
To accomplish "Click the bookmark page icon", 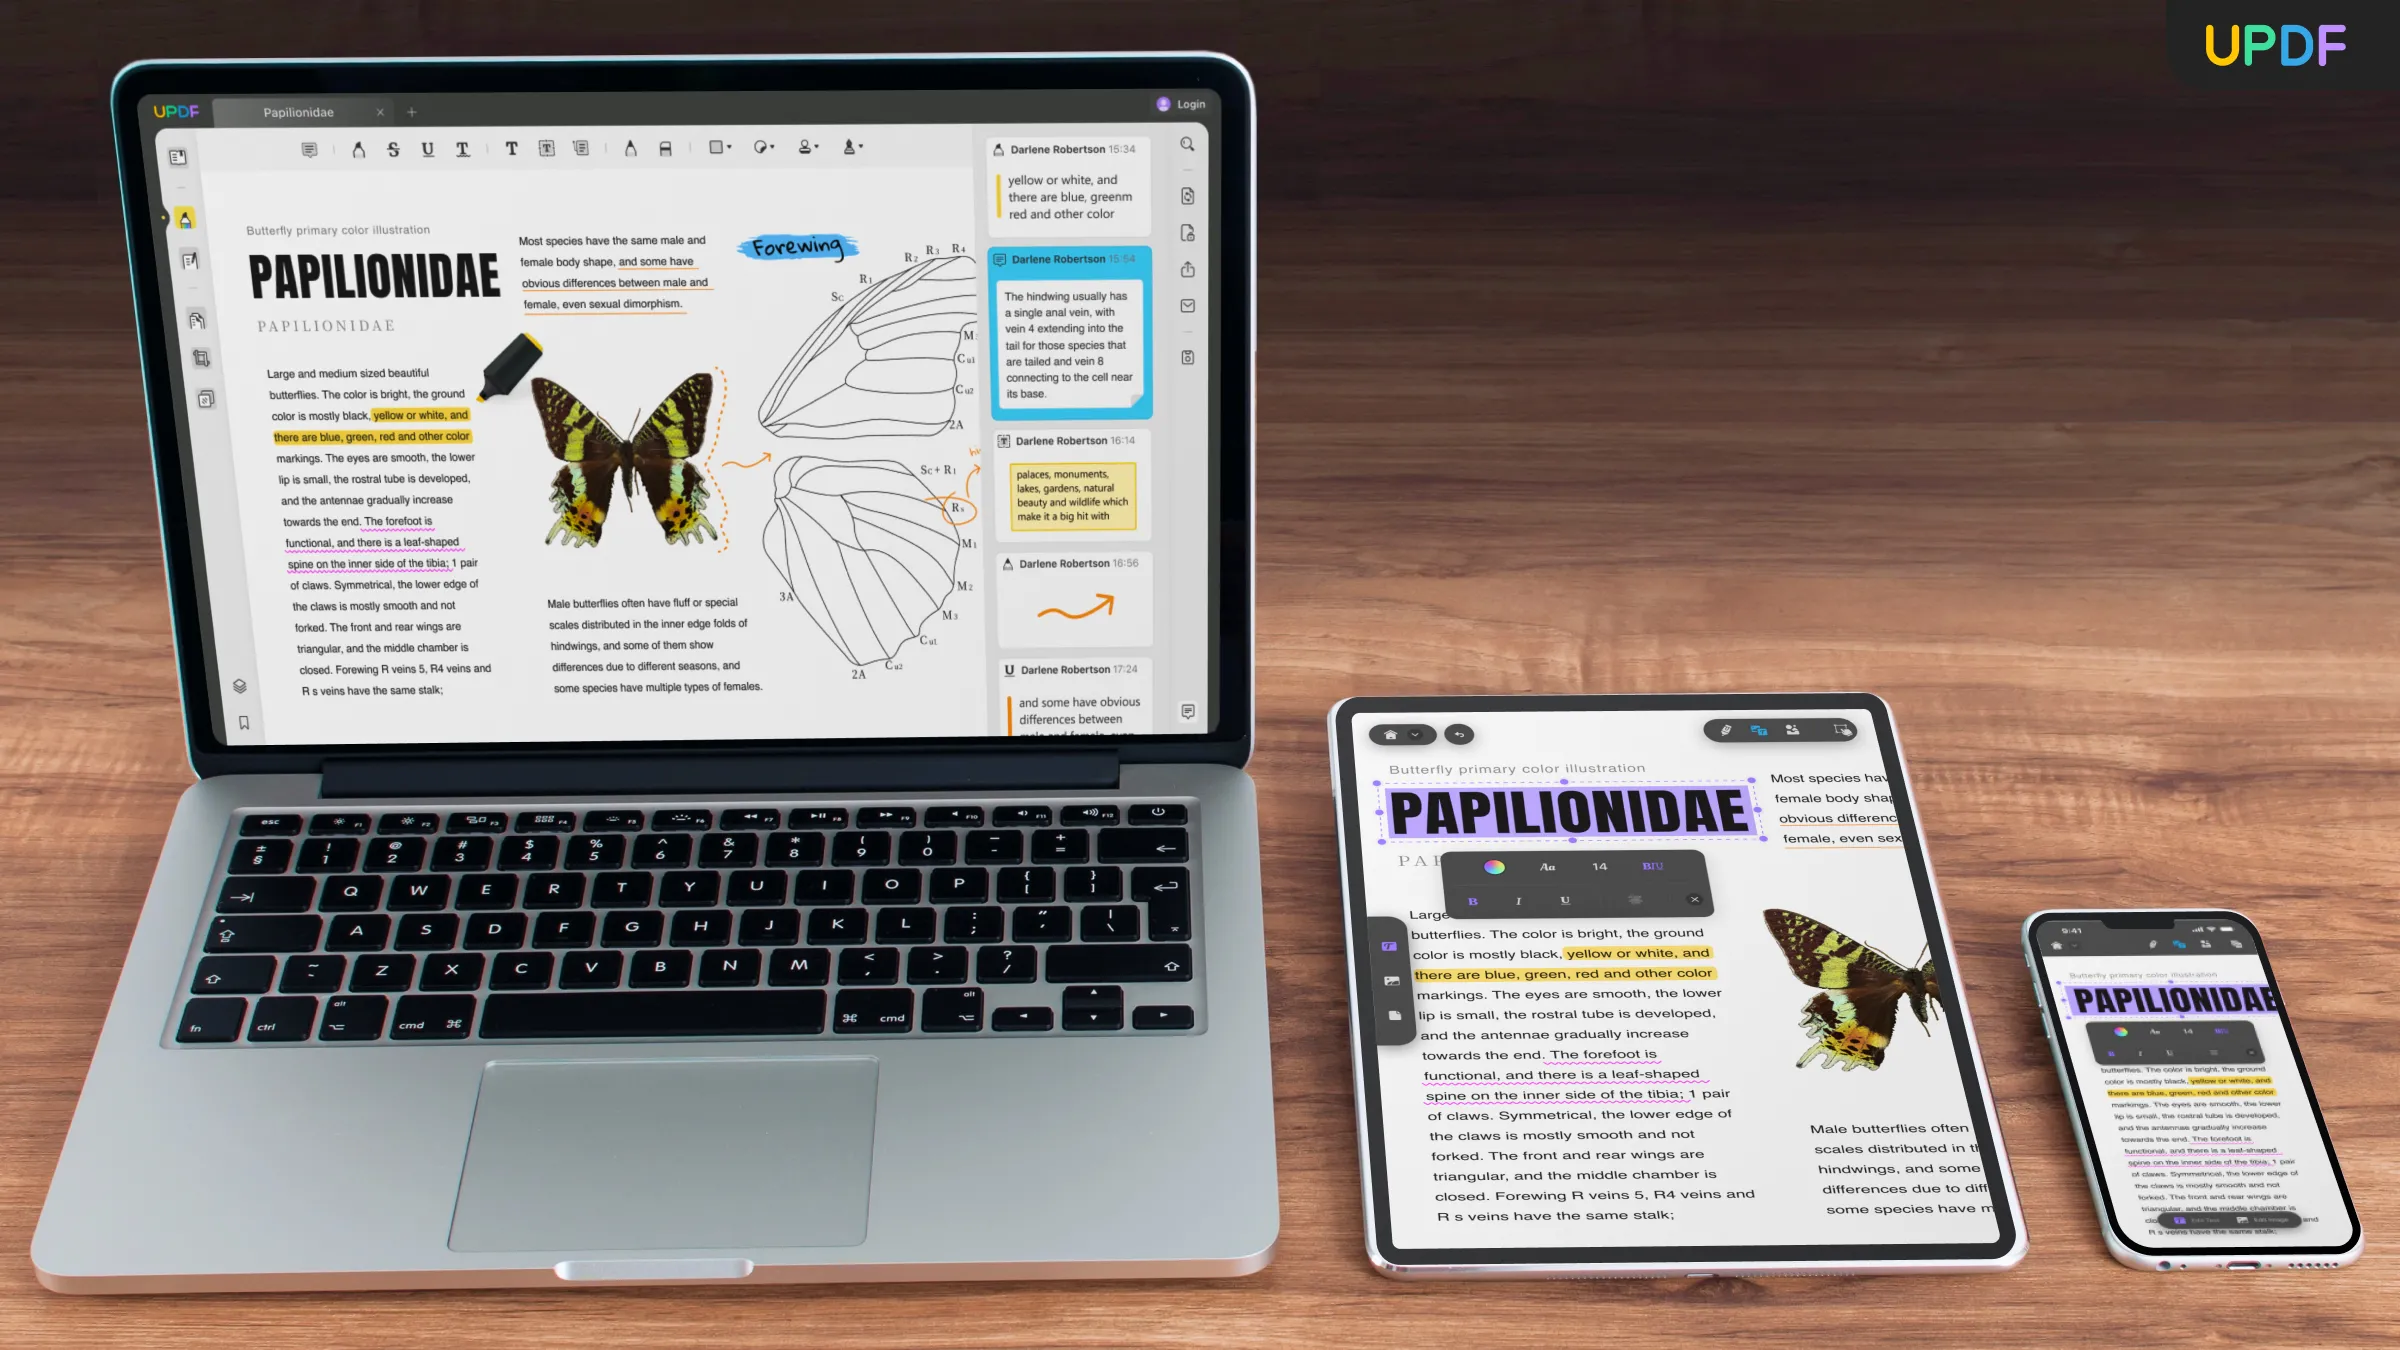I will point(242,720).
